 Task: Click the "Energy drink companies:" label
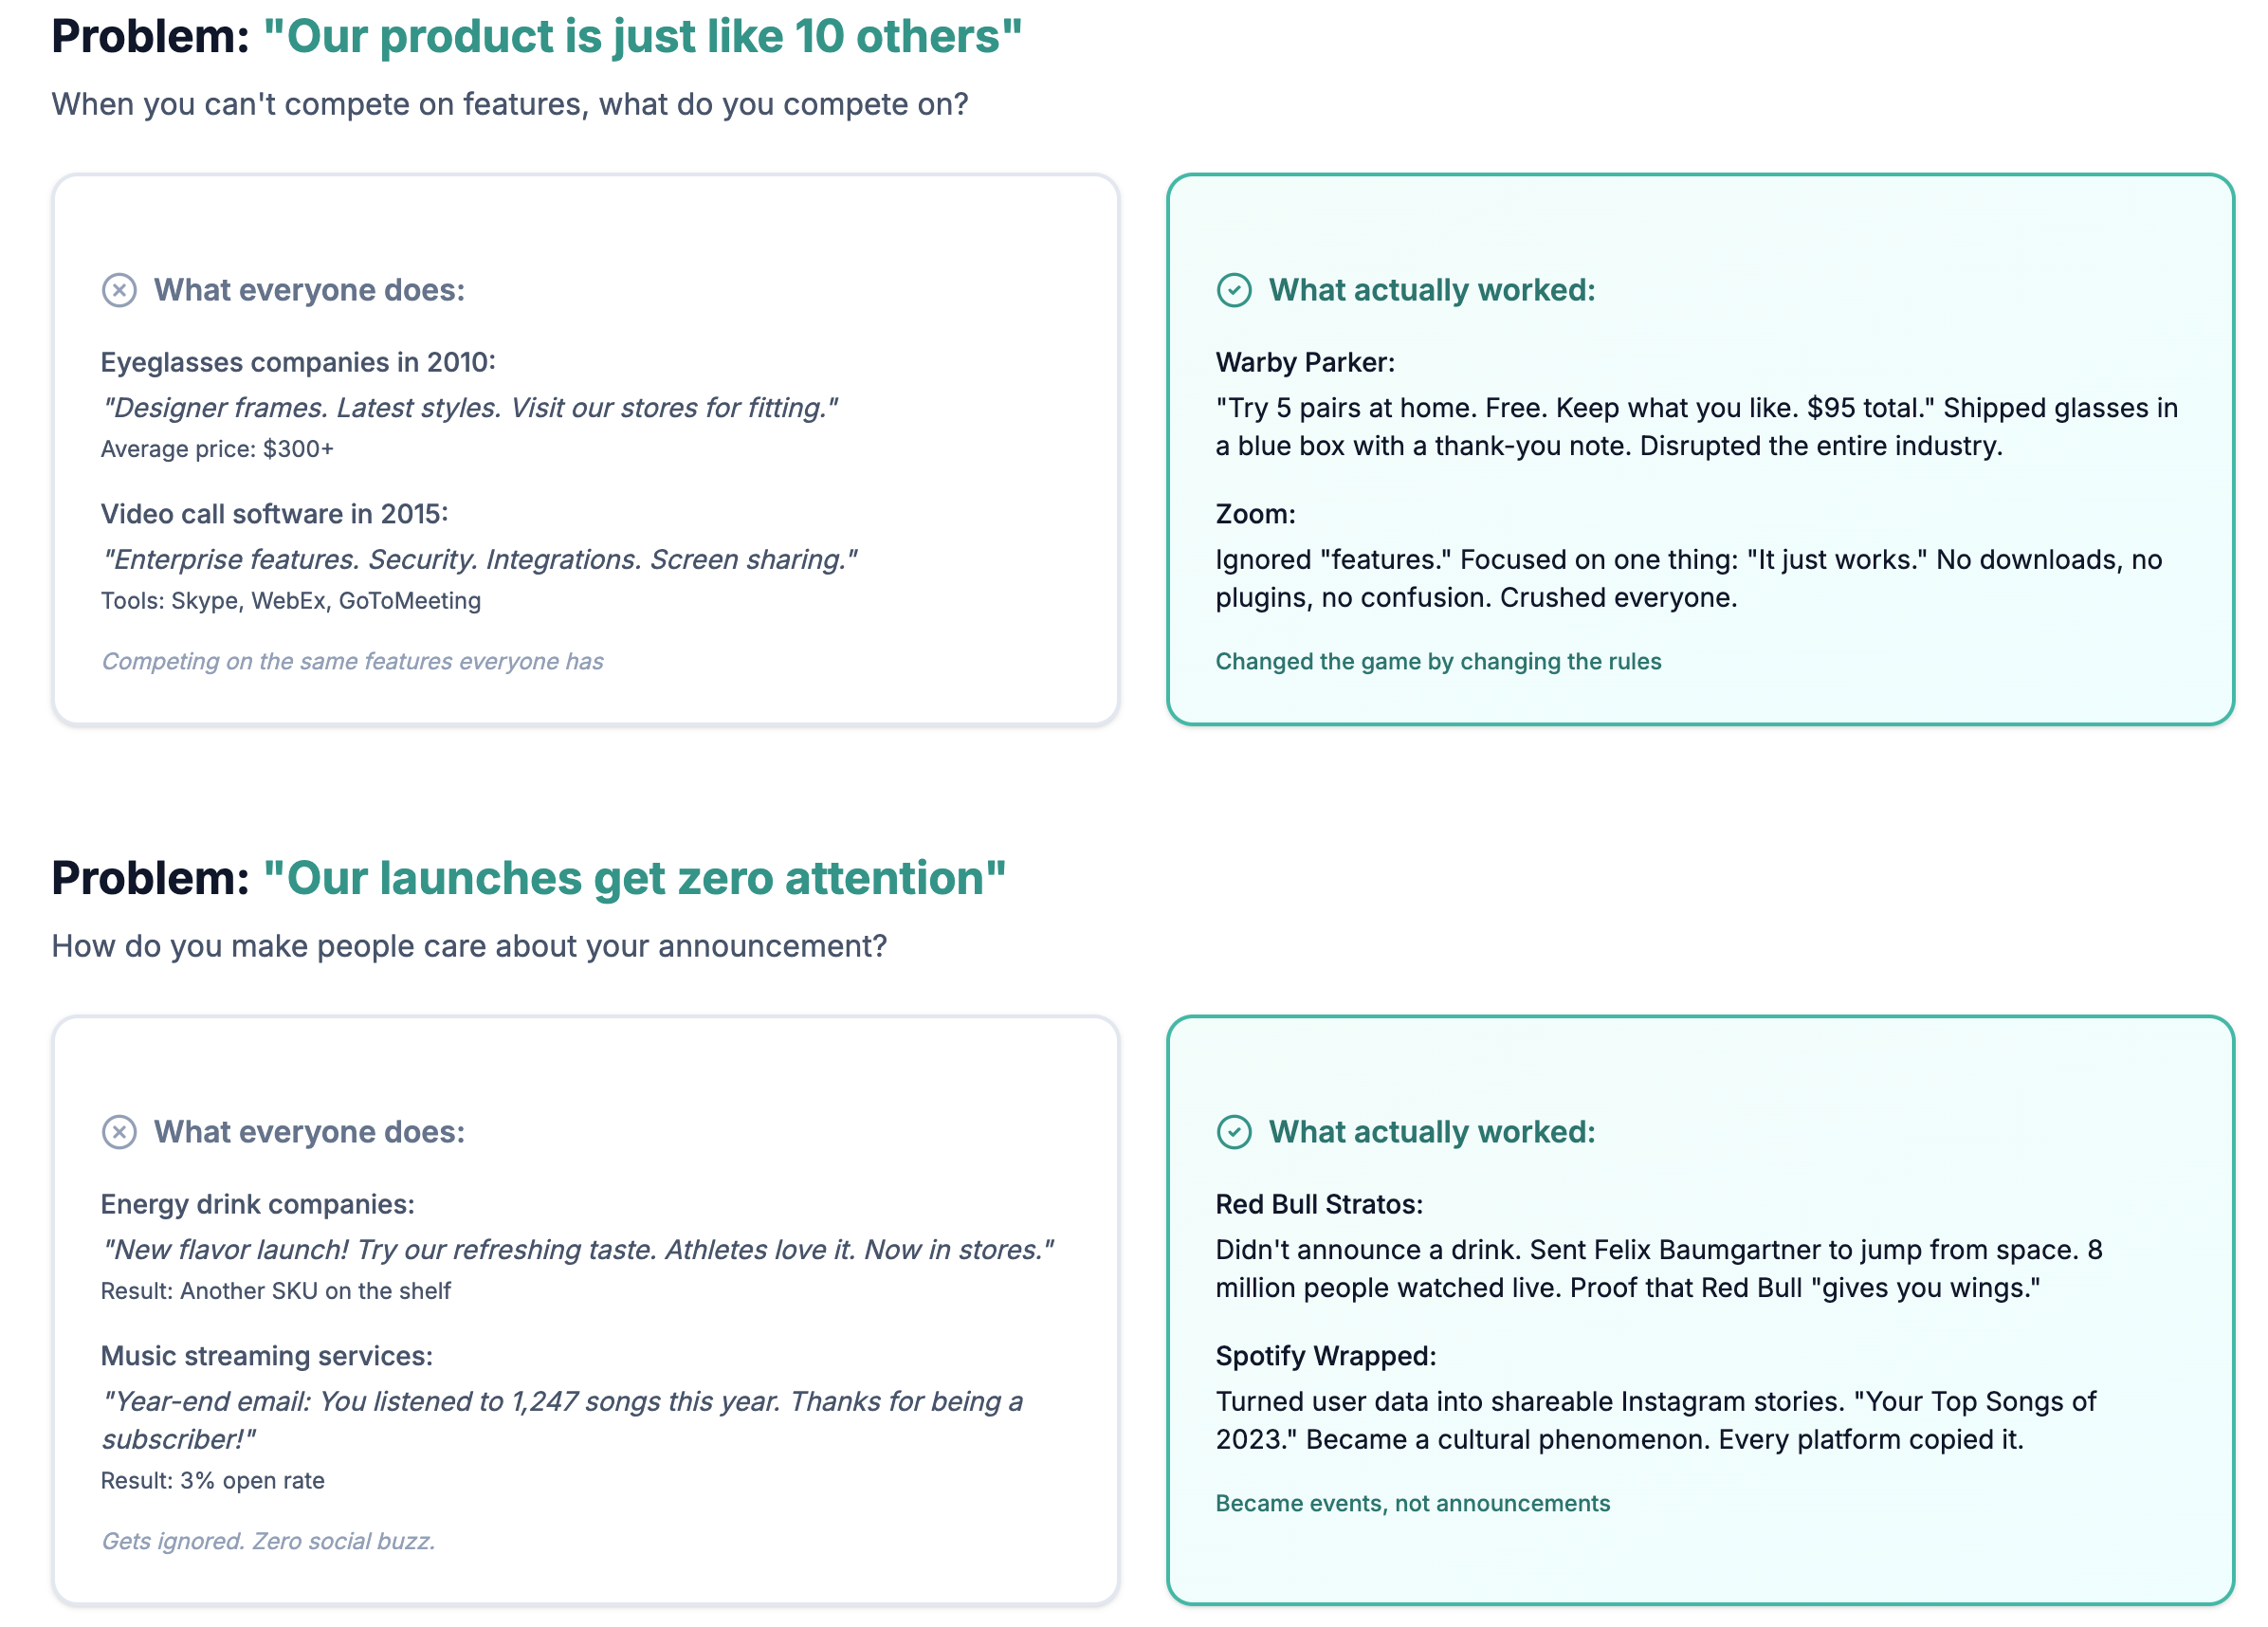click(x=257, y=1204)
